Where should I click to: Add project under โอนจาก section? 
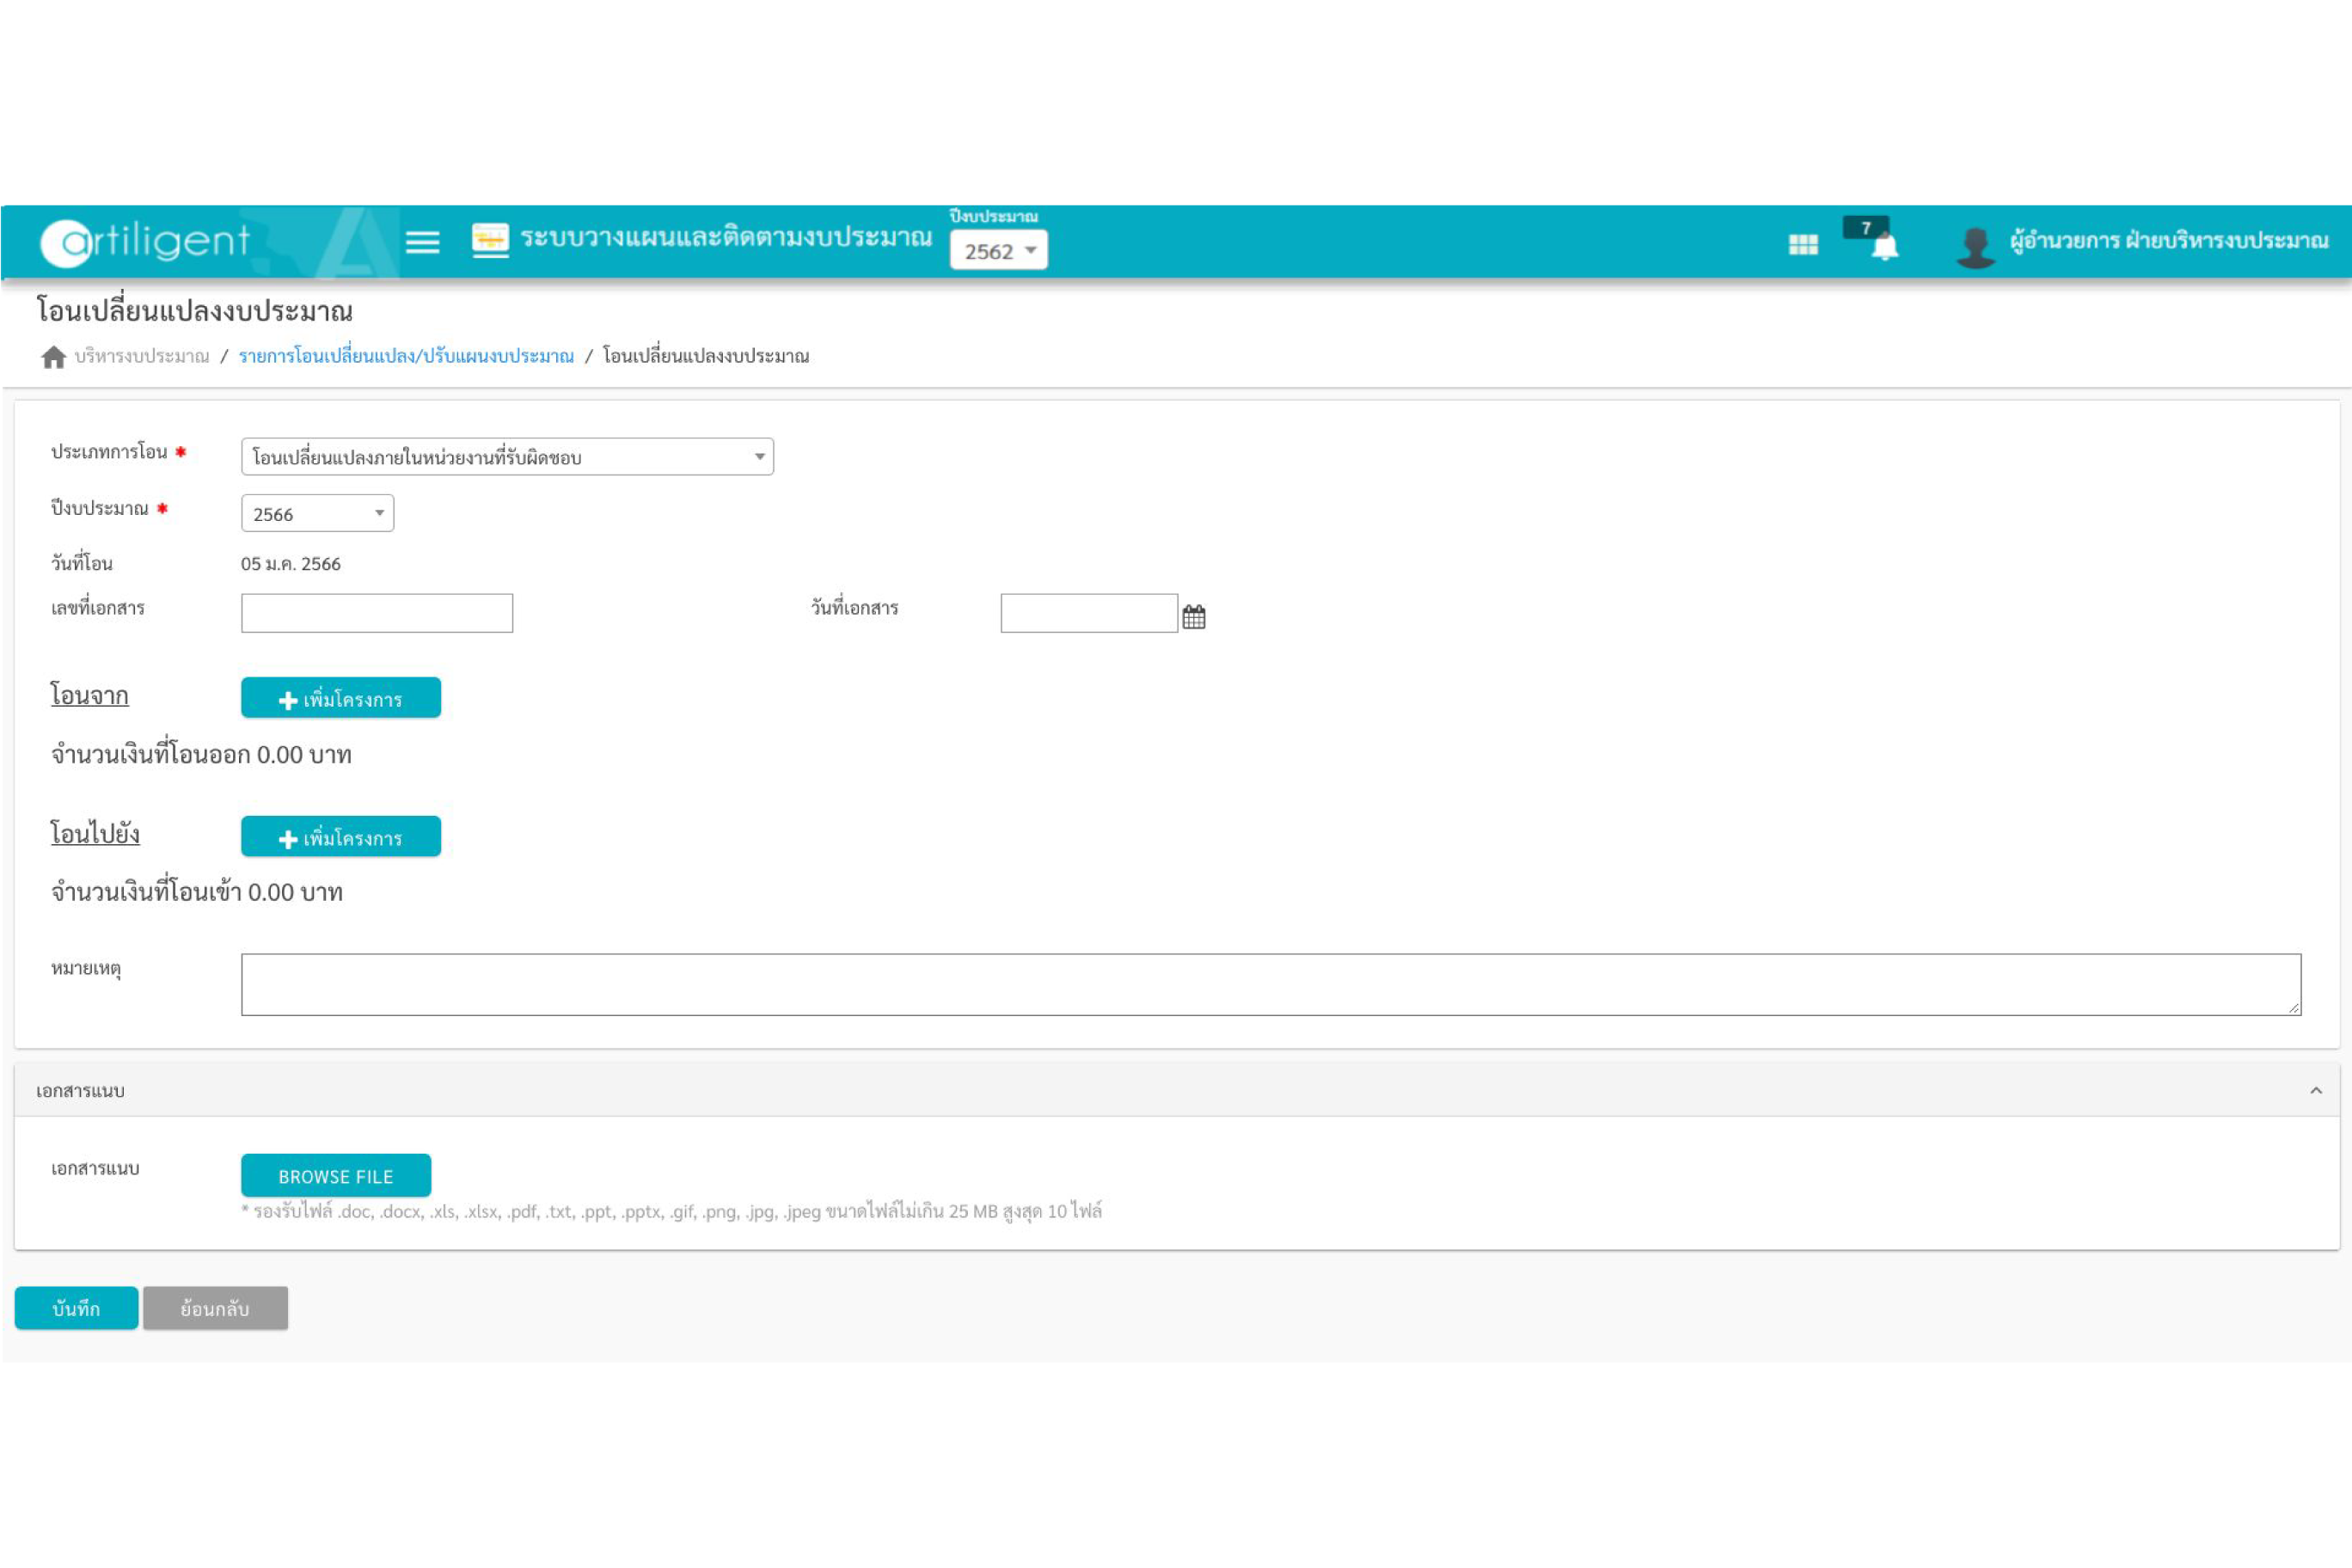click(x=340, y=698)
